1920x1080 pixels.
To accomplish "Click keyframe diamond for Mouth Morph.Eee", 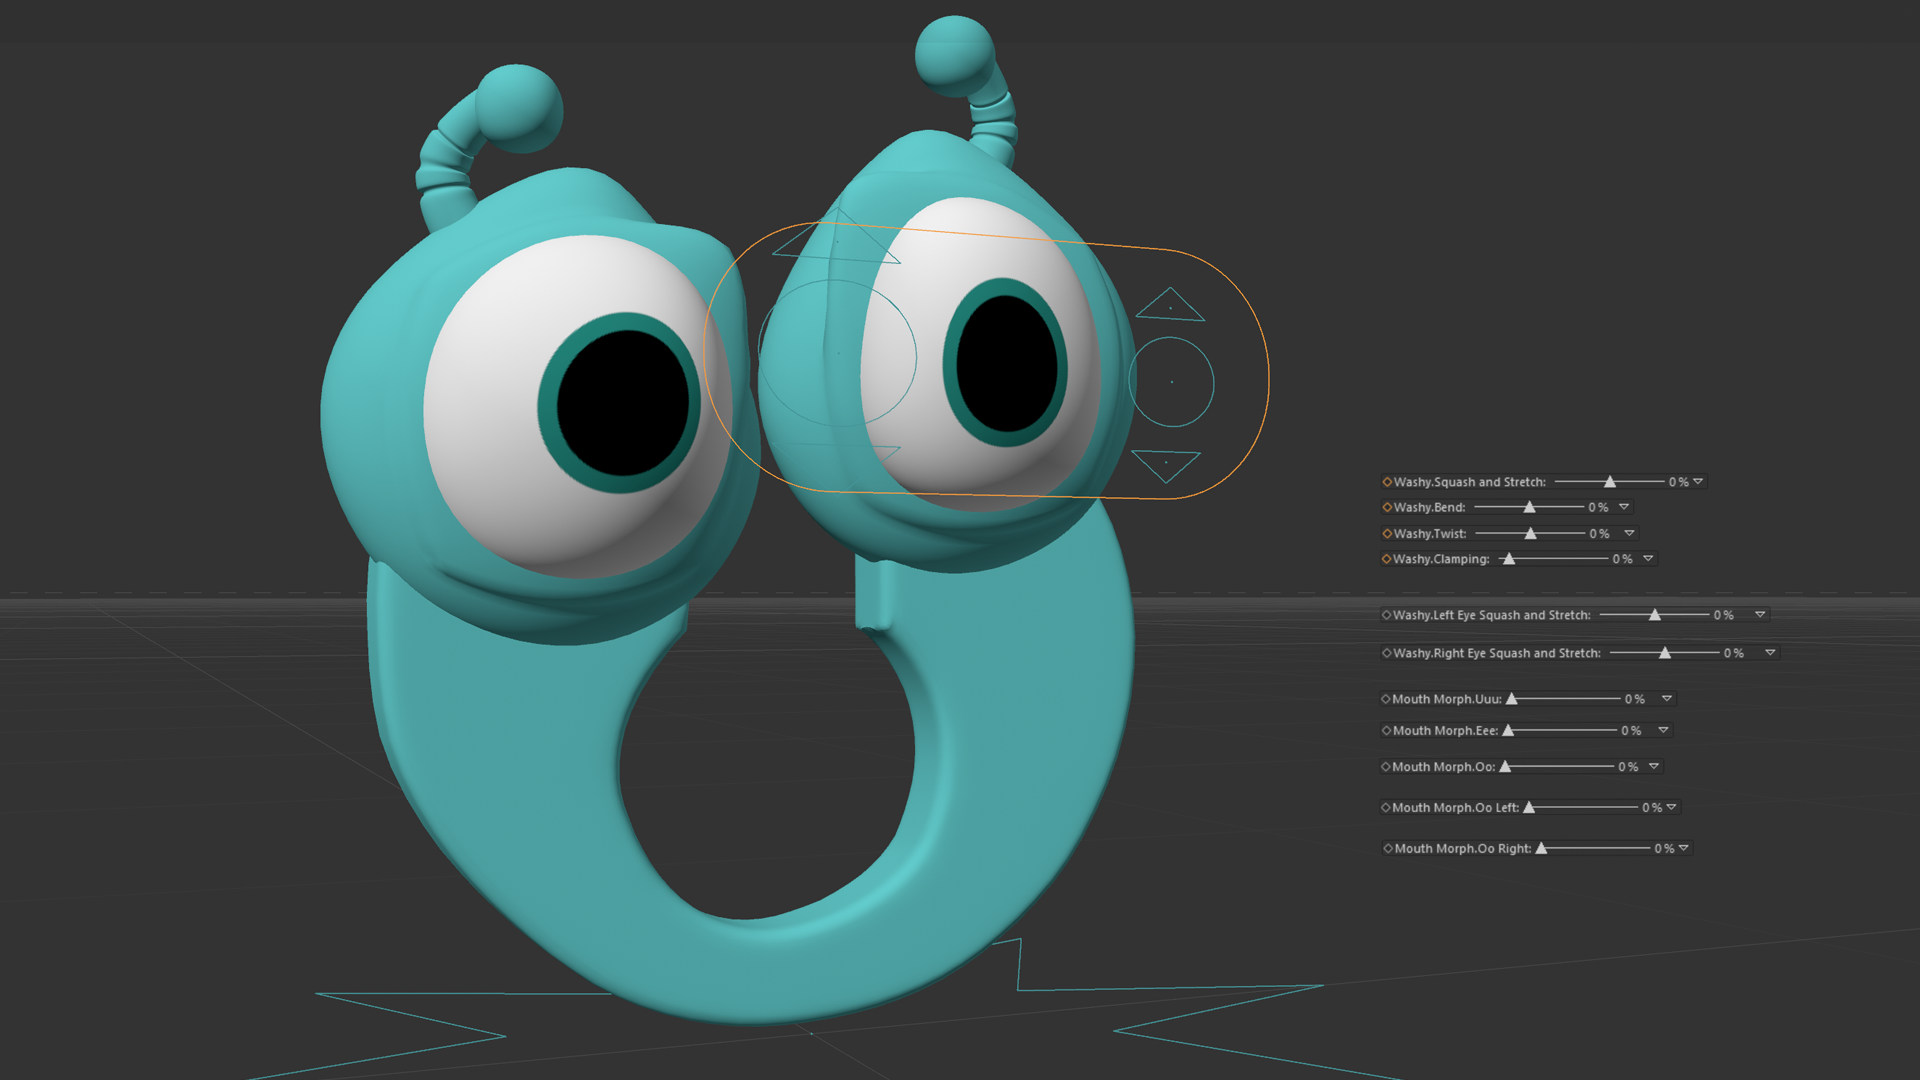I will (x=1386, y=731).
